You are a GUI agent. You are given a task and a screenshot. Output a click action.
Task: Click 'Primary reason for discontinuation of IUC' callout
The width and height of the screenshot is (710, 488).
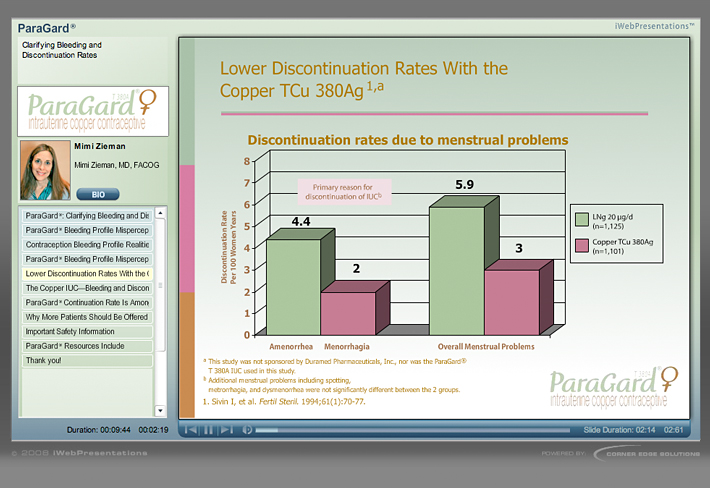click(x=344, y=191)
